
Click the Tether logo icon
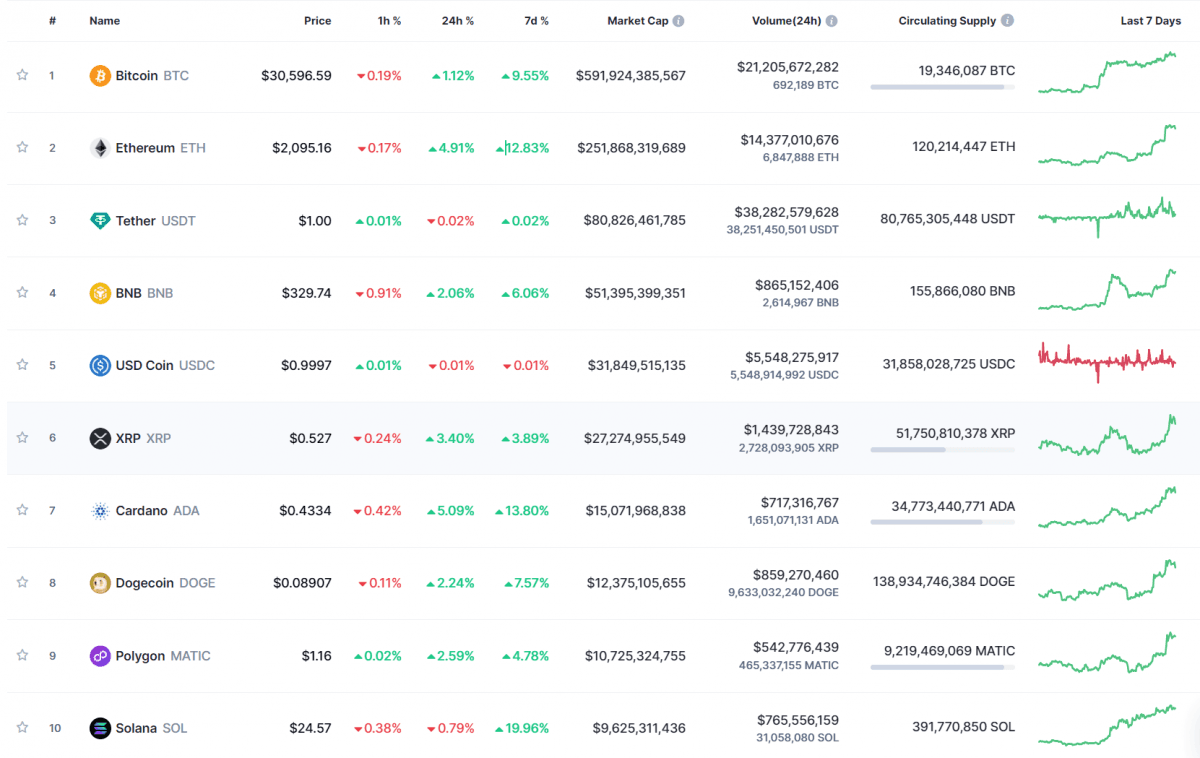(x=100, y=221)
